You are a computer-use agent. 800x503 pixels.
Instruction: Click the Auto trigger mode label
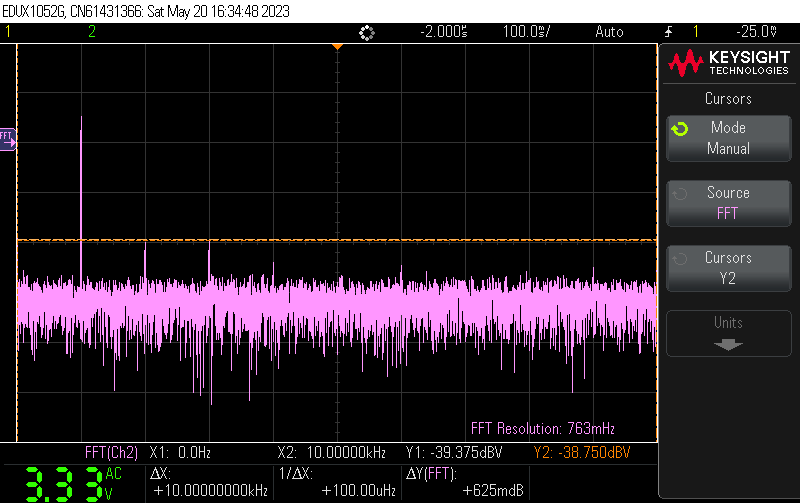coord(609,32)
